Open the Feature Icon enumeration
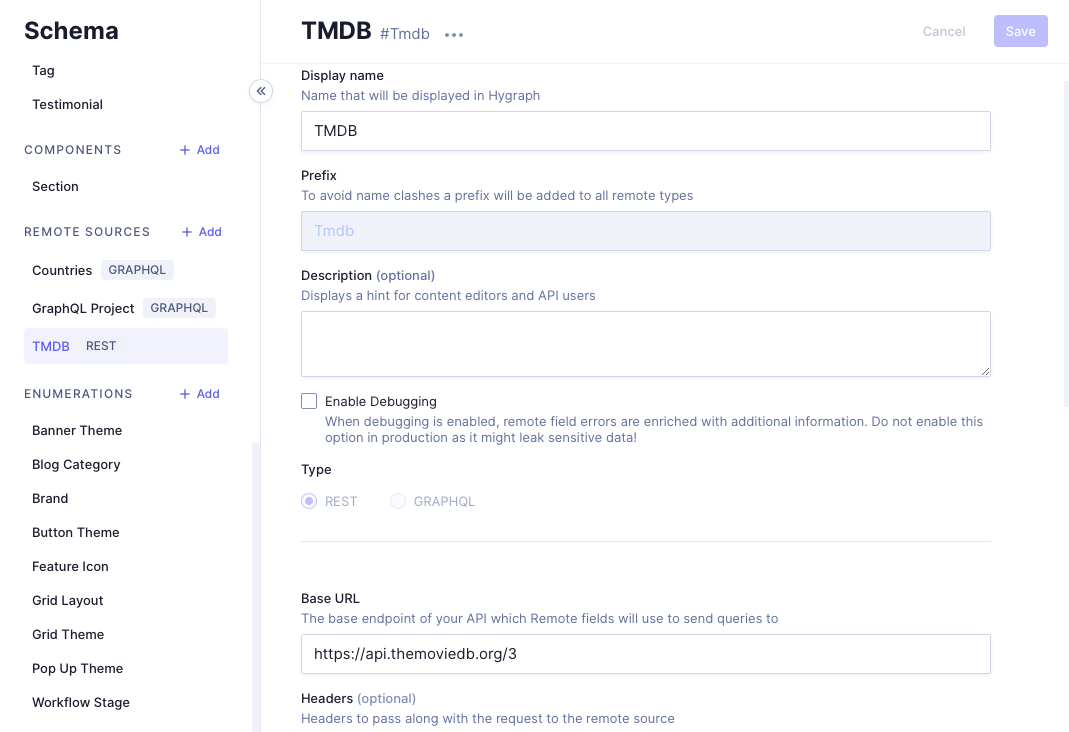Viewport: 1069px width, 732px height. pos(70,567)
